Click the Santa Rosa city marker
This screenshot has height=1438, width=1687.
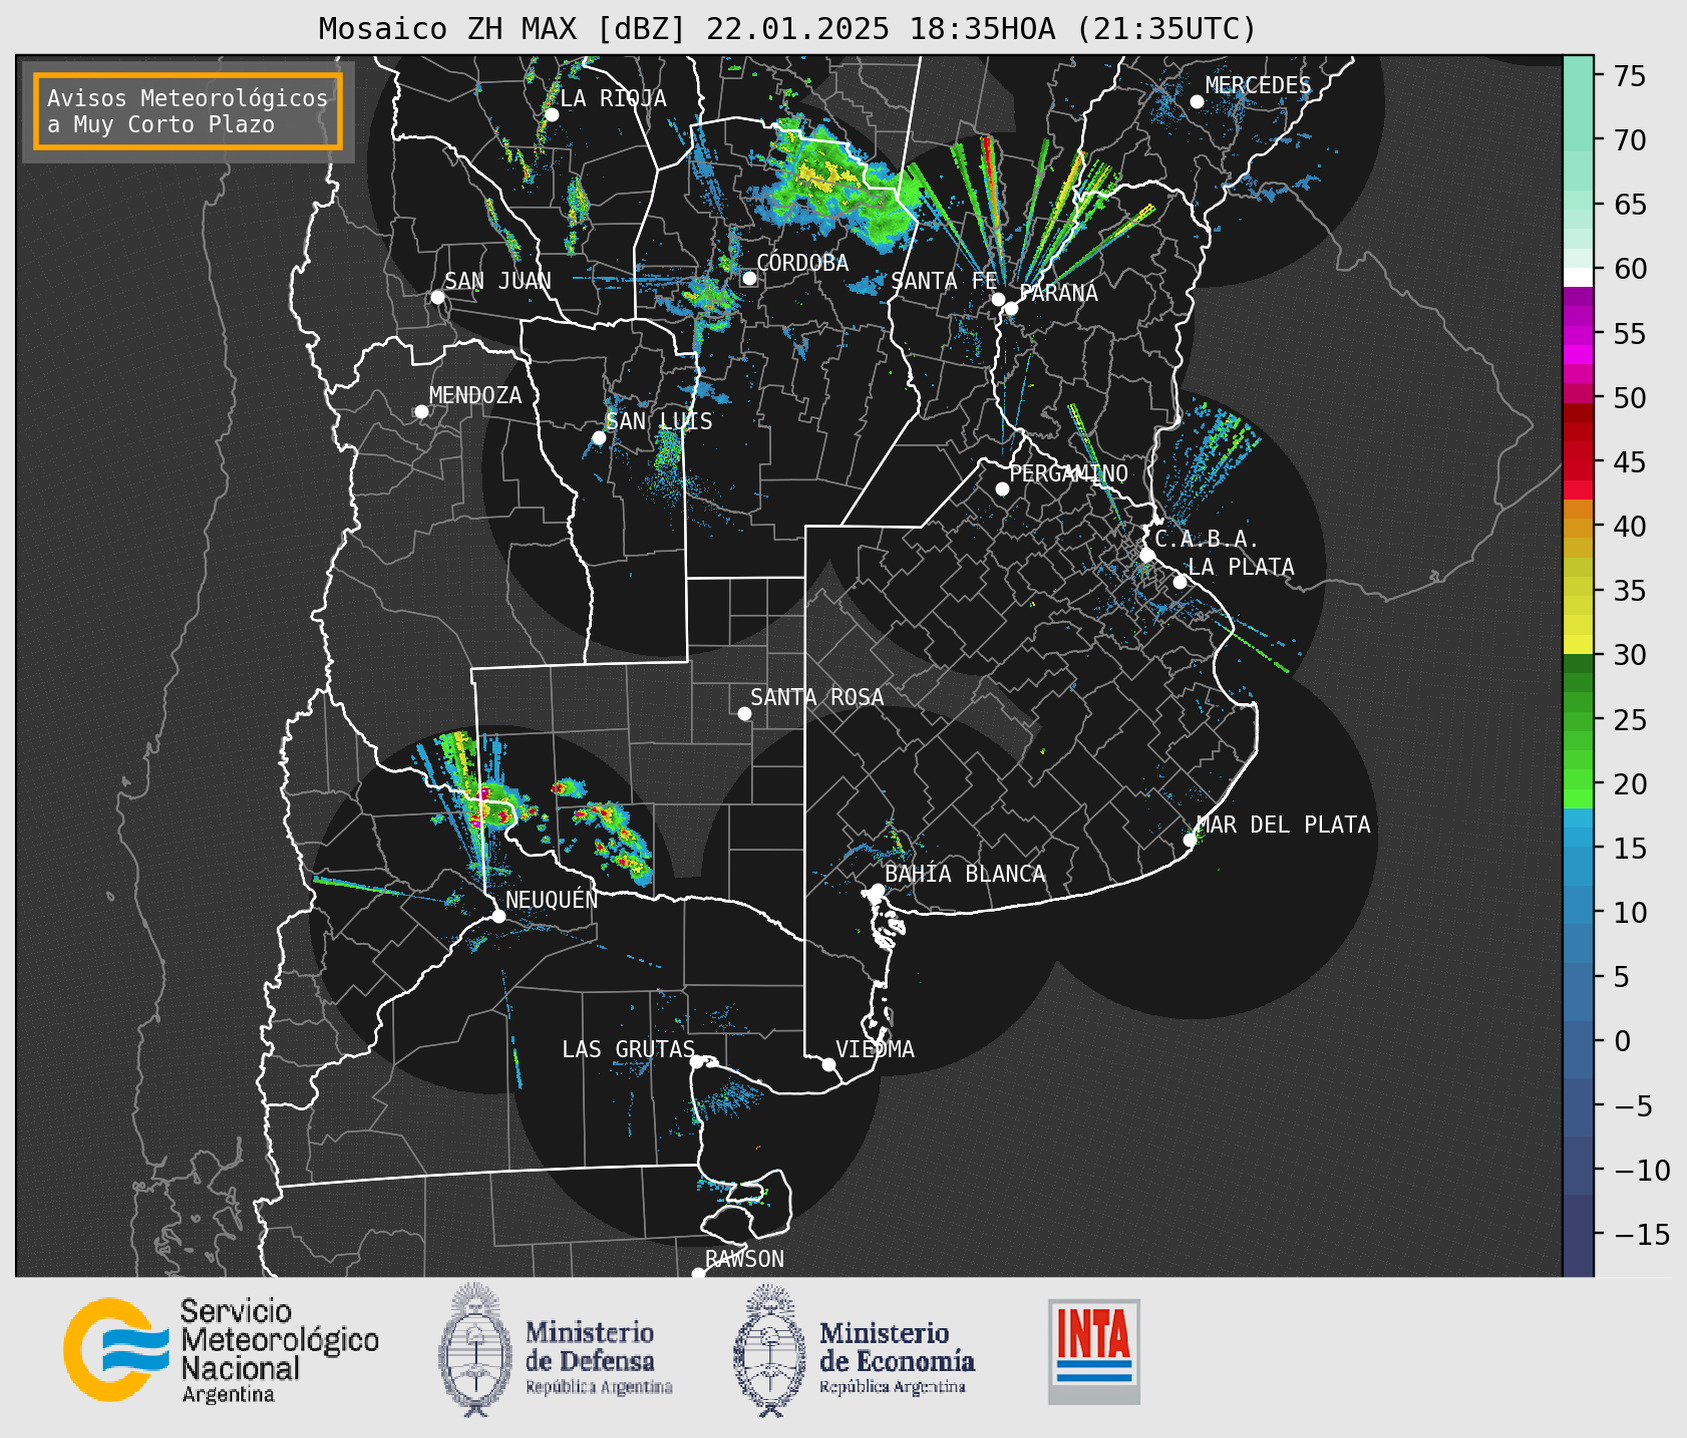coord(744,713)
